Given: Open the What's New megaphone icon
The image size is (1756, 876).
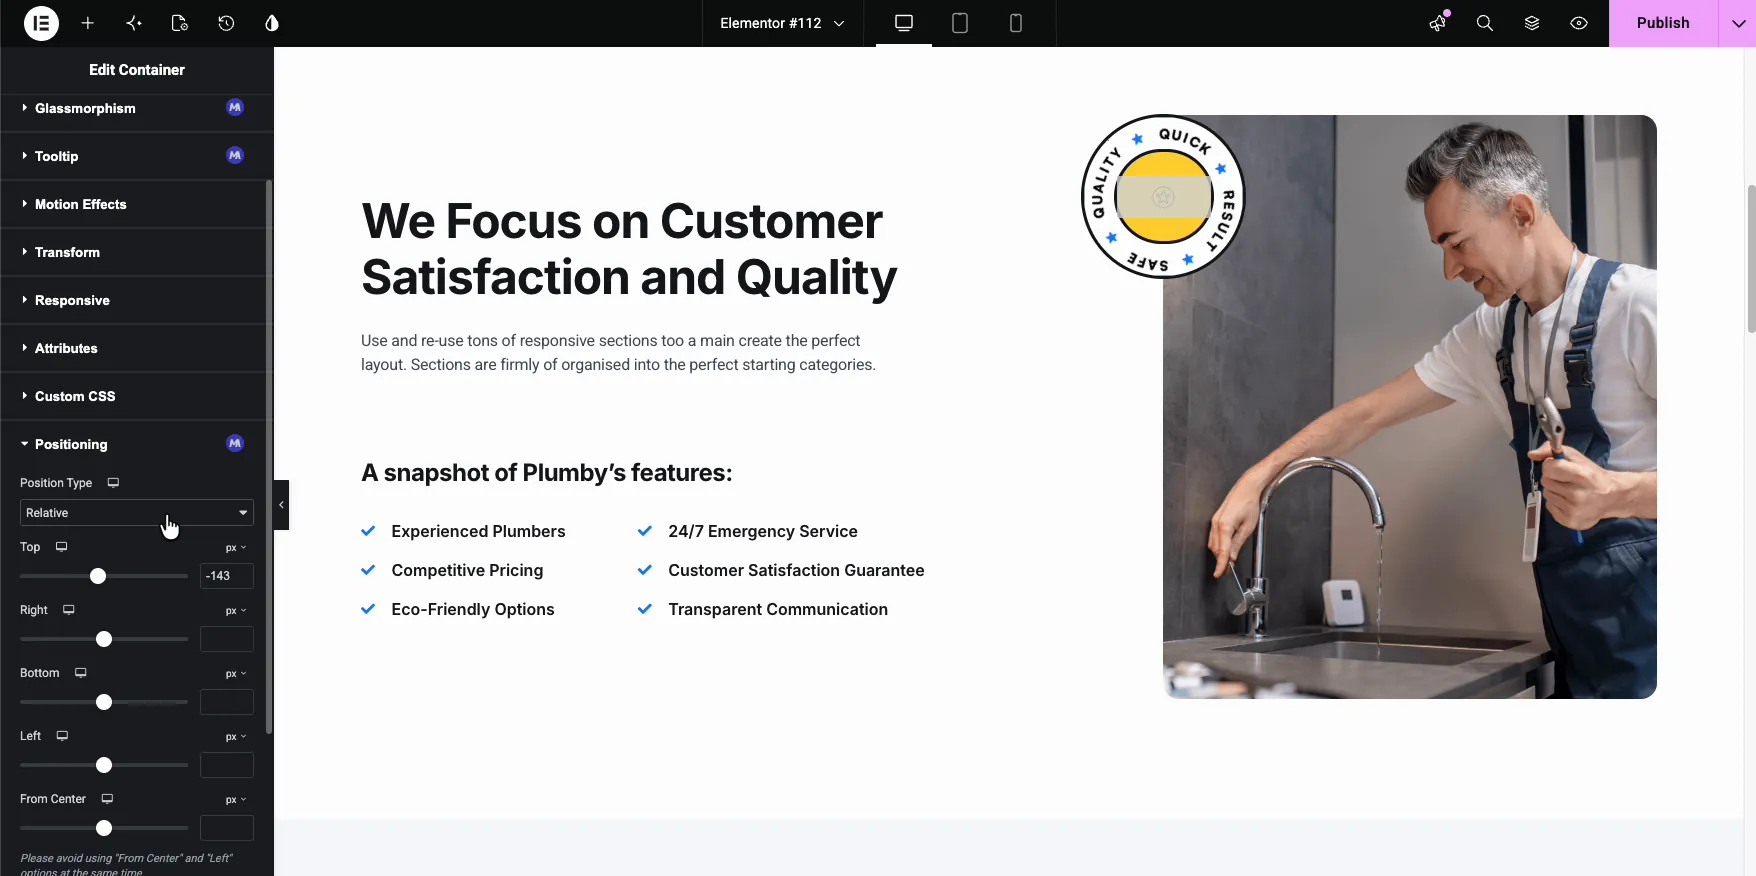Looking at the screenshot, I should 1438,23.
